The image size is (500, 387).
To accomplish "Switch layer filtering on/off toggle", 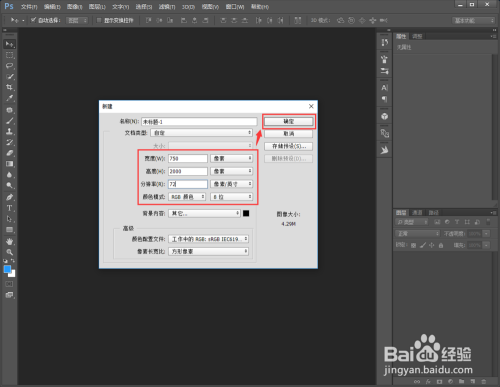I will pos(488,222).
